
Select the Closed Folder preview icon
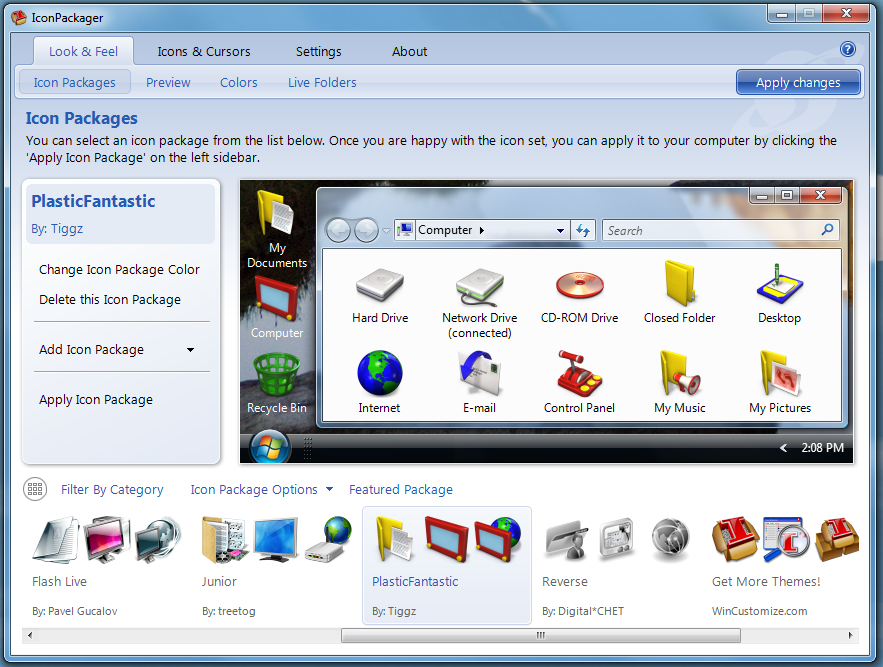coord(680,288)
